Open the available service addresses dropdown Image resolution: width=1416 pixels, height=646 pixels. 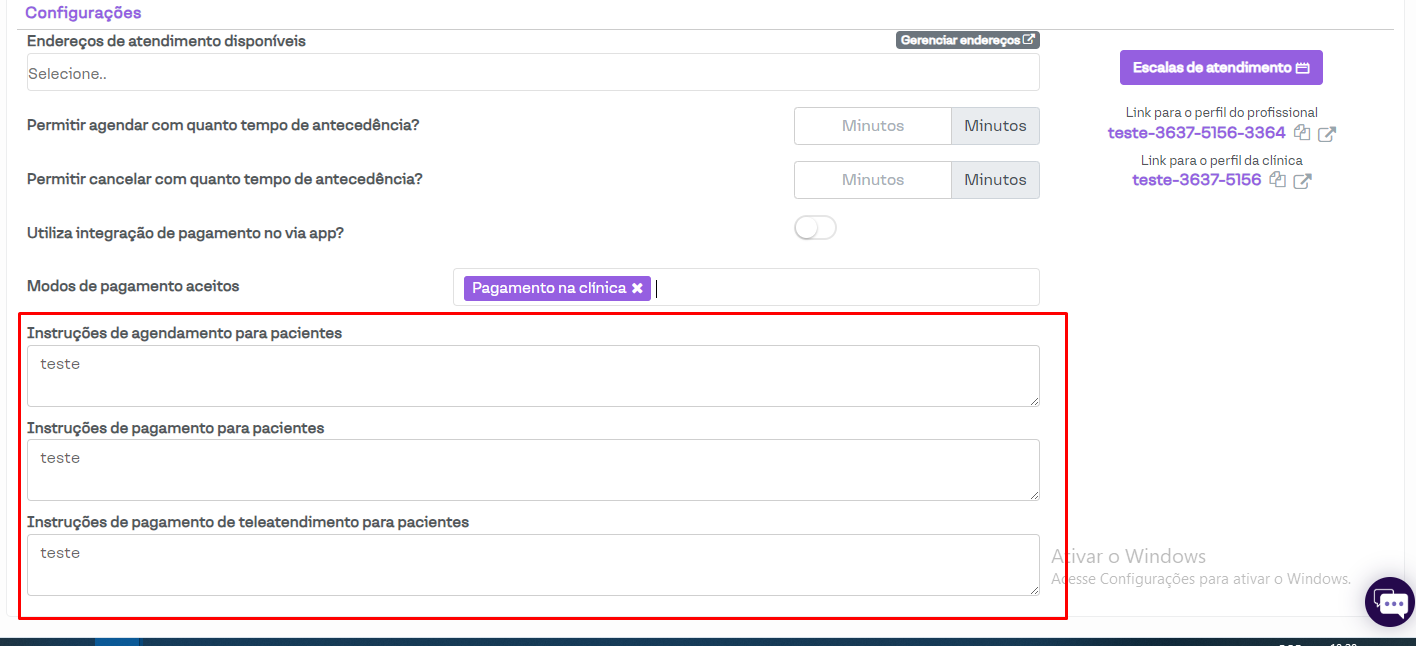[532, 73]
